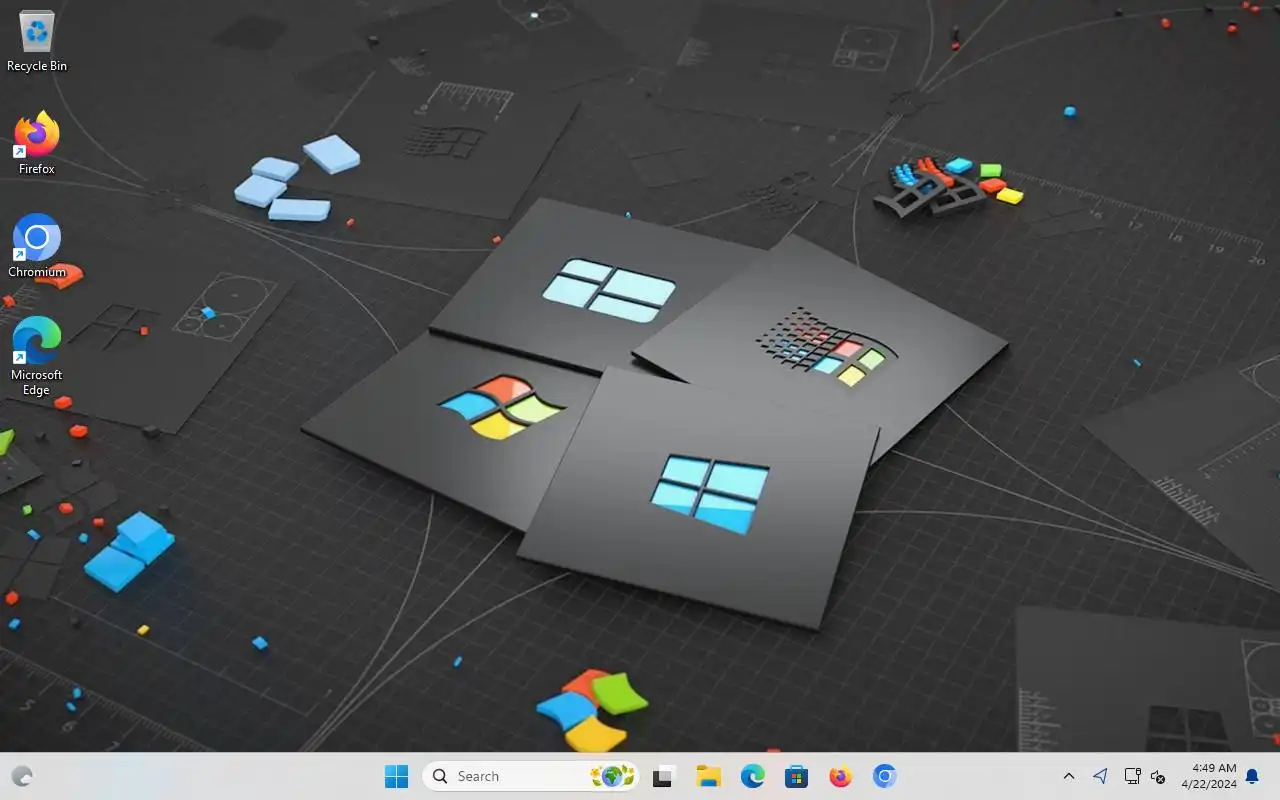Open Microsoft Store from the taskbar
The image size is (1280, 800).
pyautogui.click(x=797, y=776)
